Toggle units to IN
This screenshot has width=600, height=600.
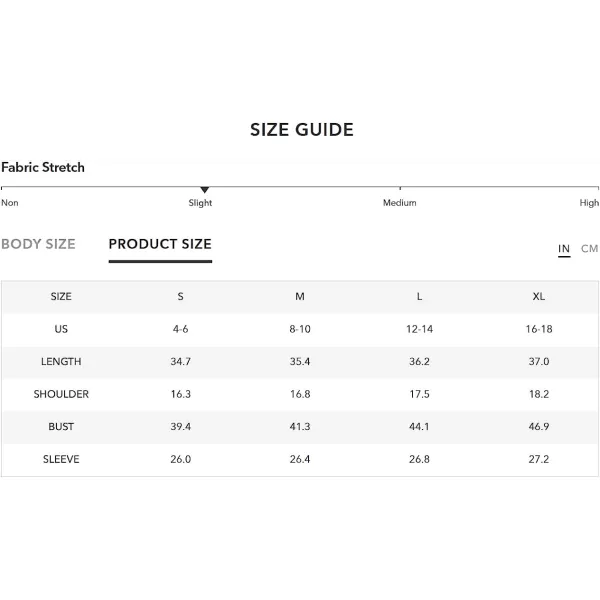point(564,249)
